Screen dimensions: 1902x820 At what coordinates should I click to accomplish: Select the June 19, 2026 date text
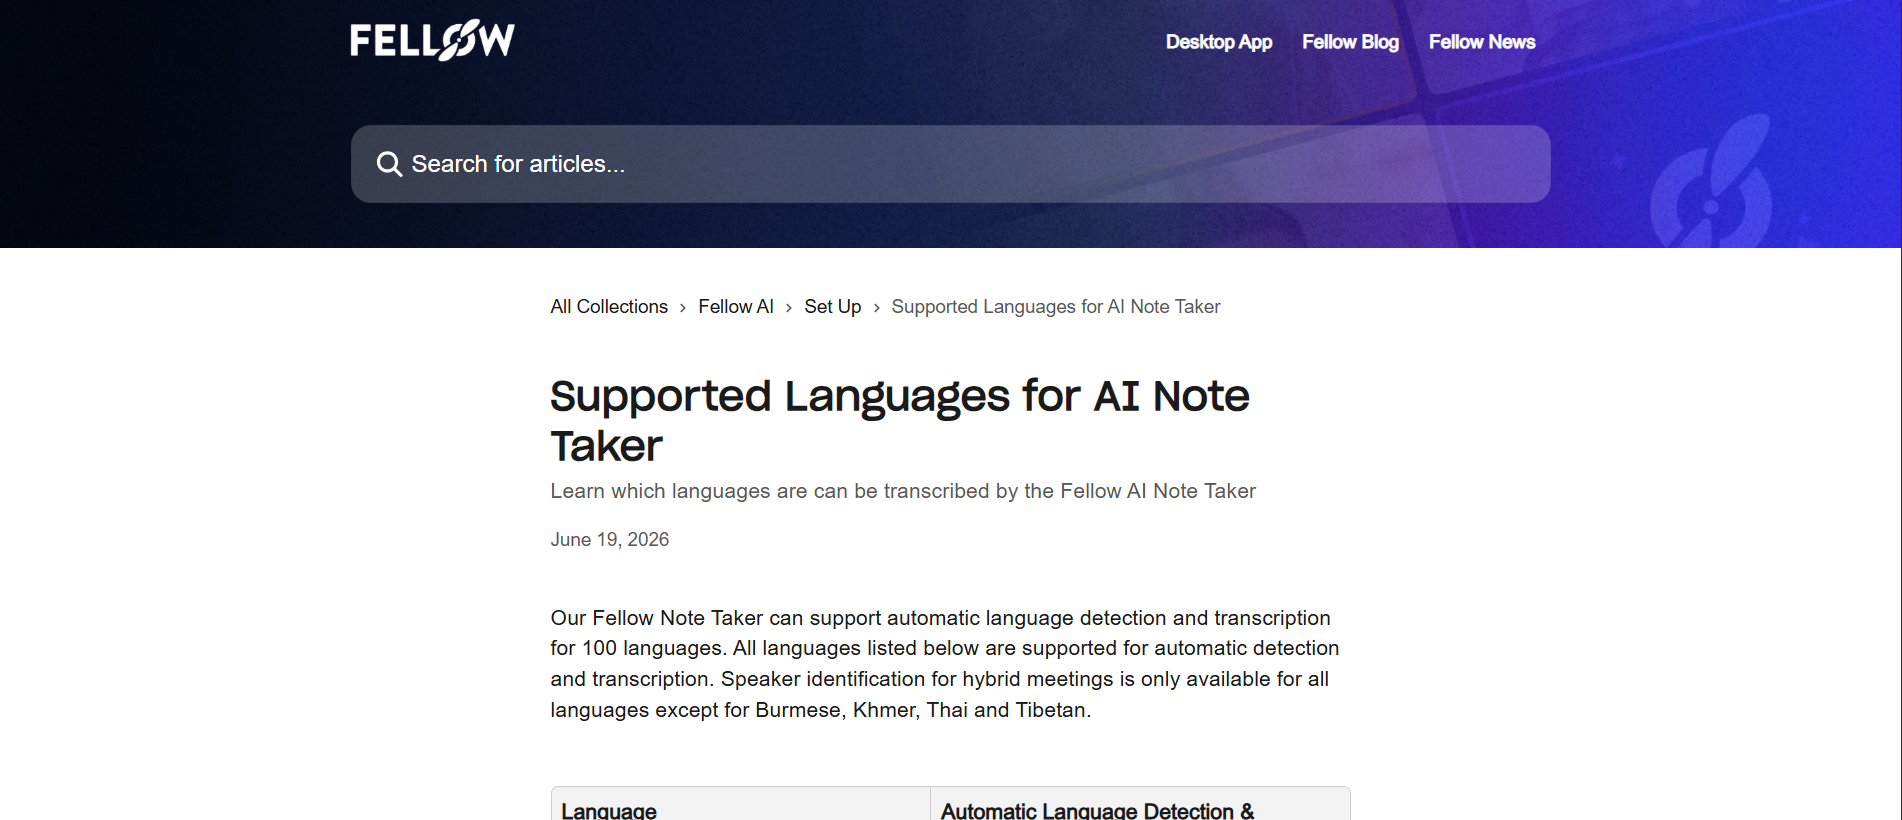point(610,540)
